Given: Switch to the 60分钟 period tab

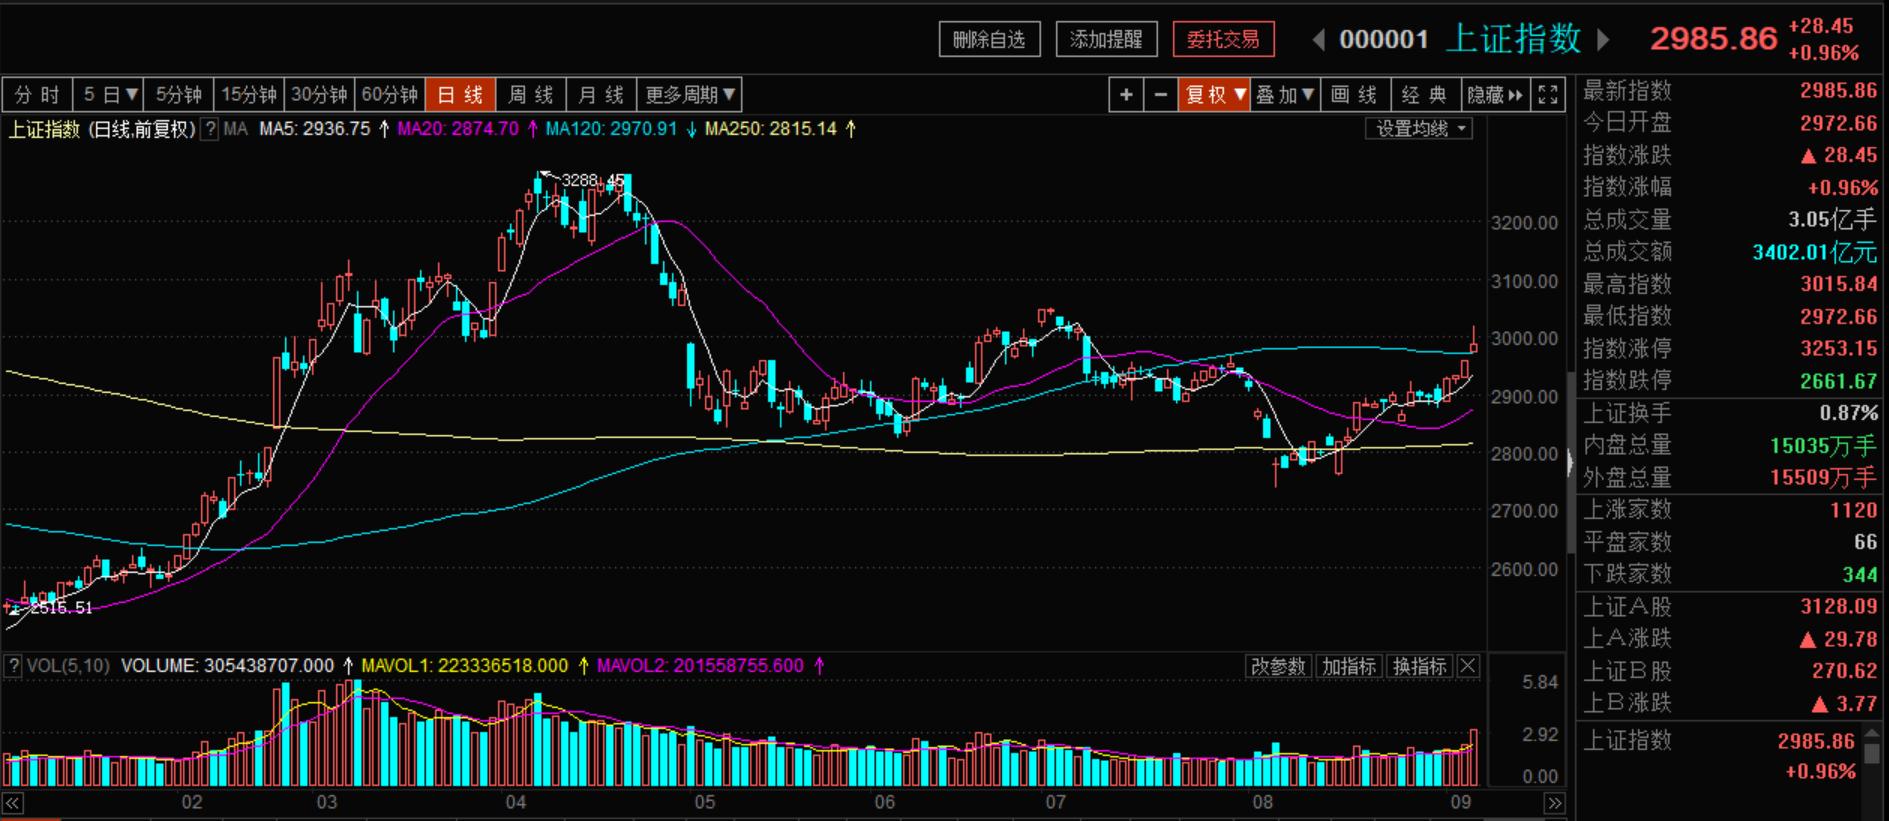Looking at the screenshot, I should 390,95.
